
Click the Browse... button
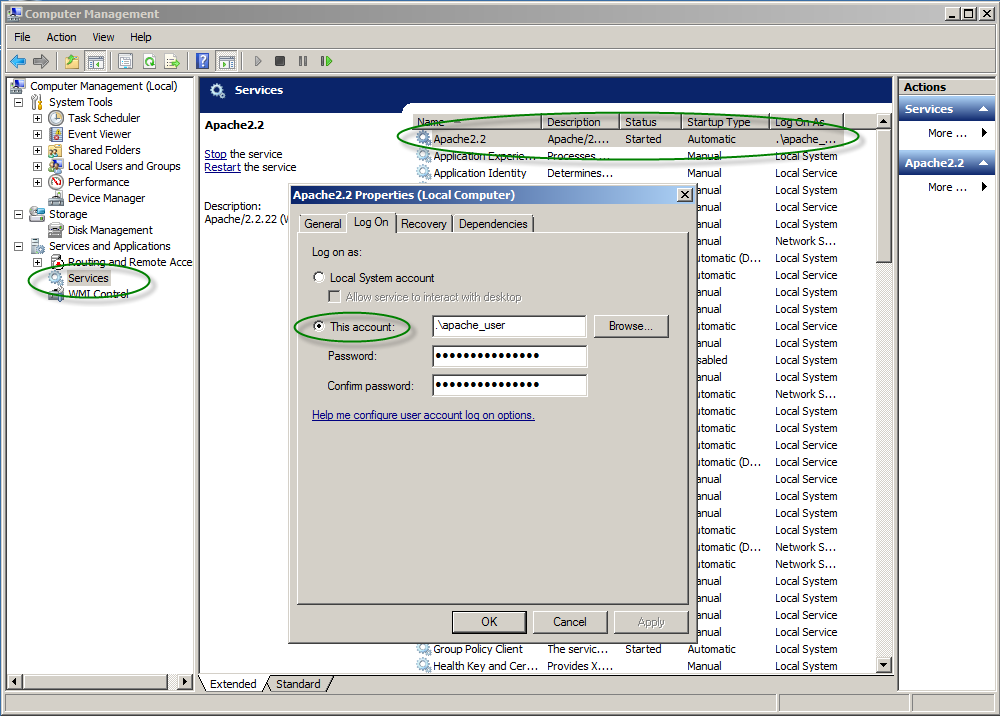coord(631,326)
